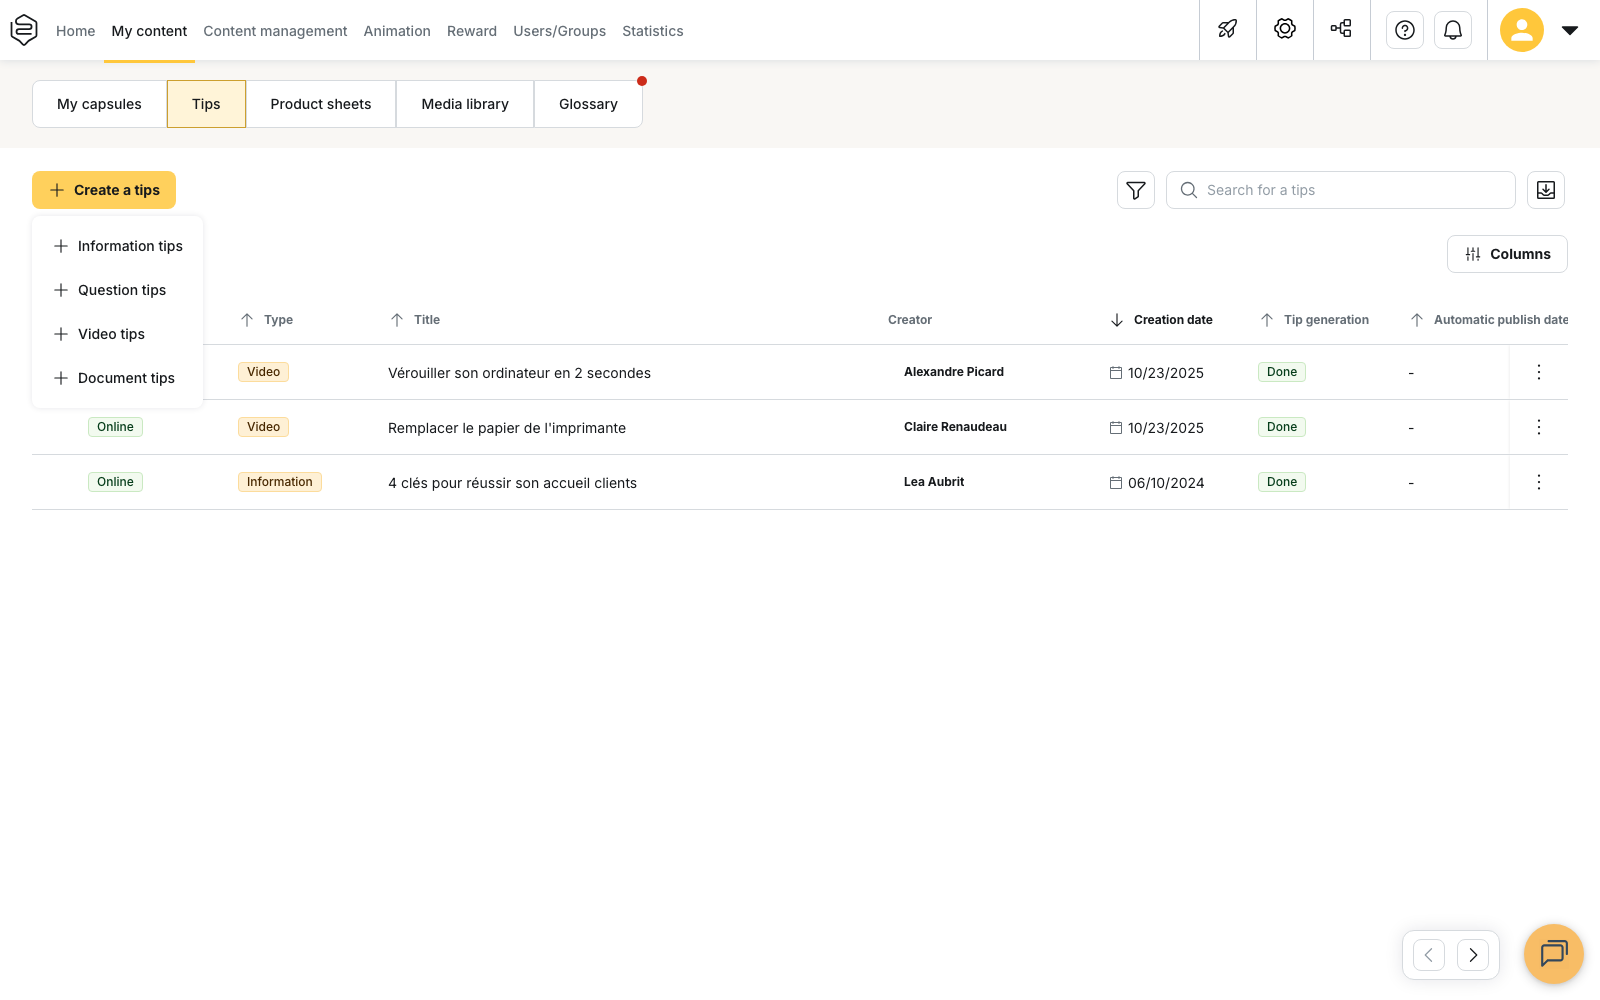Select Information tips option
Image resolution: width=1600 pixels, height=1000 pixels.
point(118,246)
